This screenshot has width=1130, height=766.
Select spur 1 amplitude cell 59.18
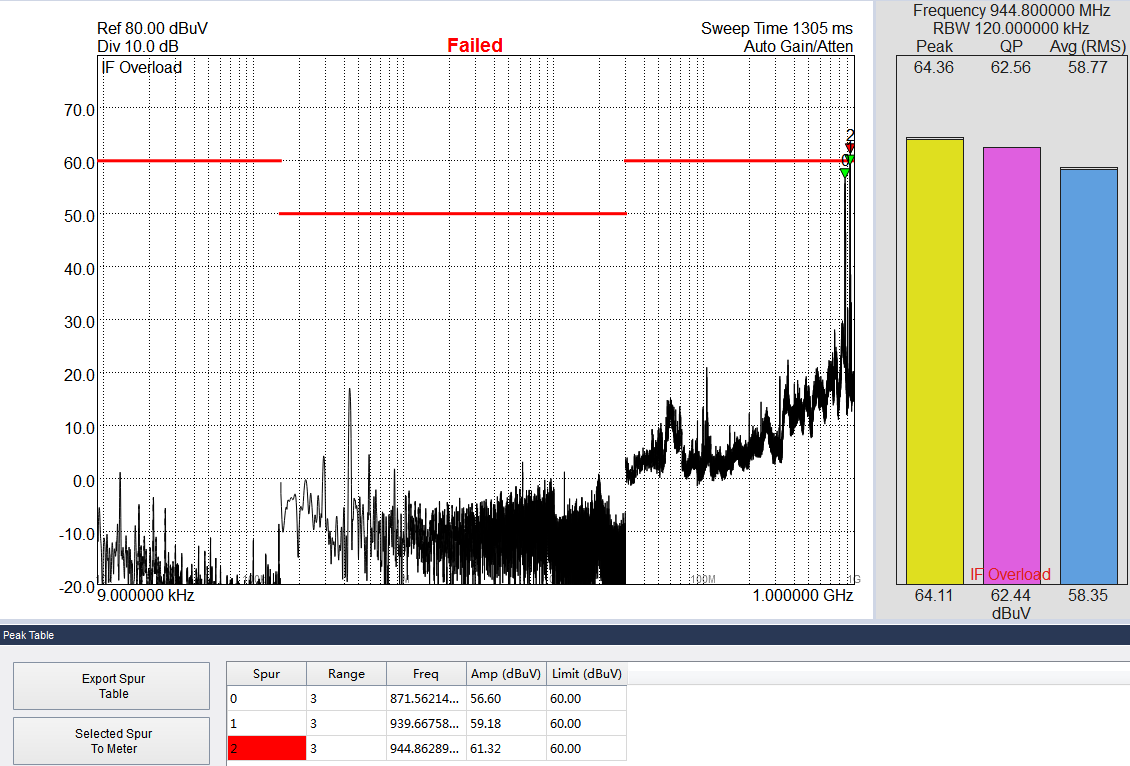pos(506,723)
